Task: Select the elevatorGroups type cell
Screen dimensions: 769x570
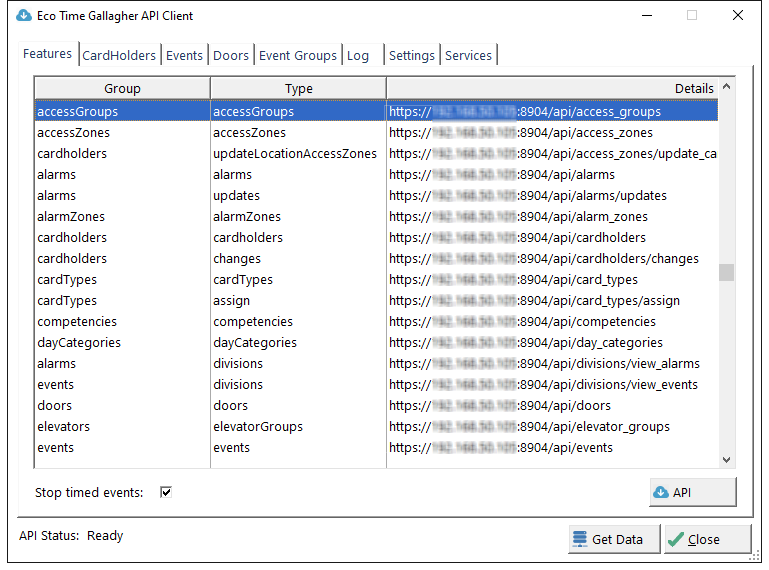Action: point(299,427)
